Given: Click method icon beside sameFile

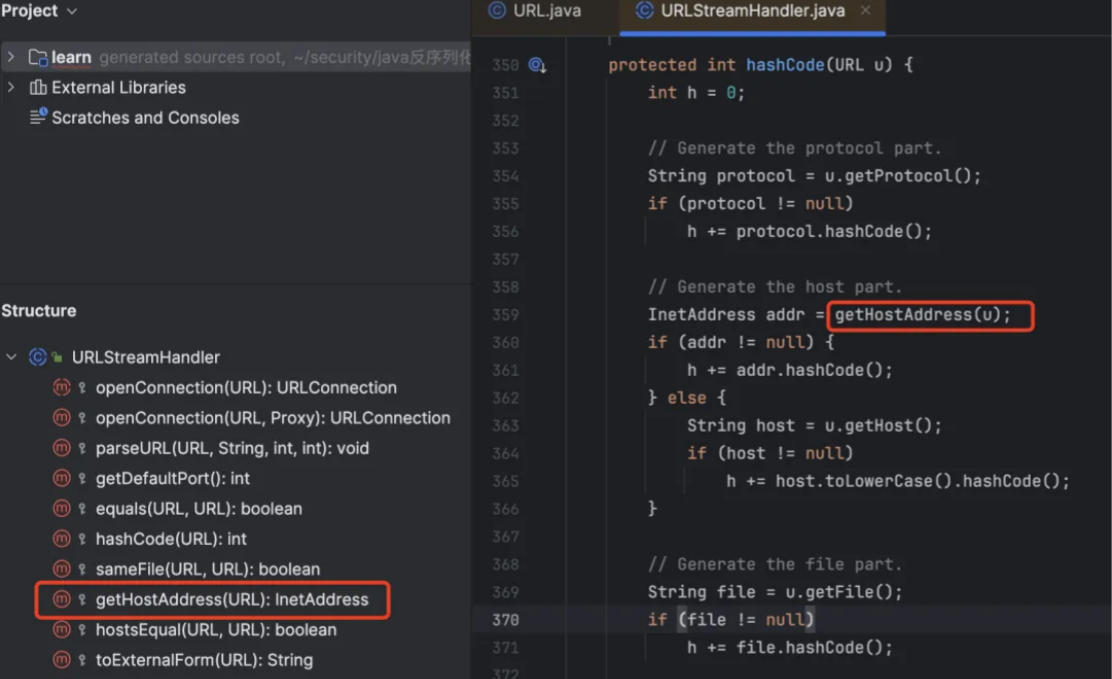Looking at the screenshot, I should point(62,569).
